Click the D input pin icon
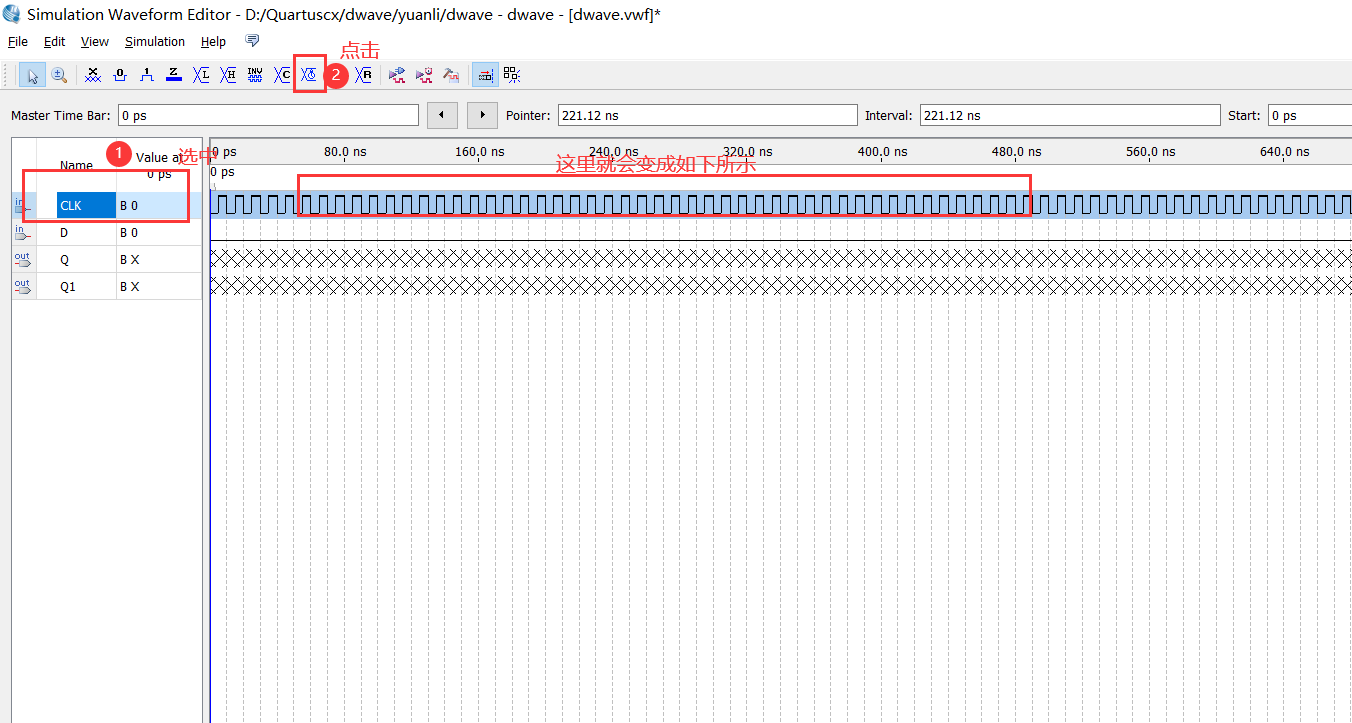The width and height of the screenshot is (1352, 723). coord(22,232)
